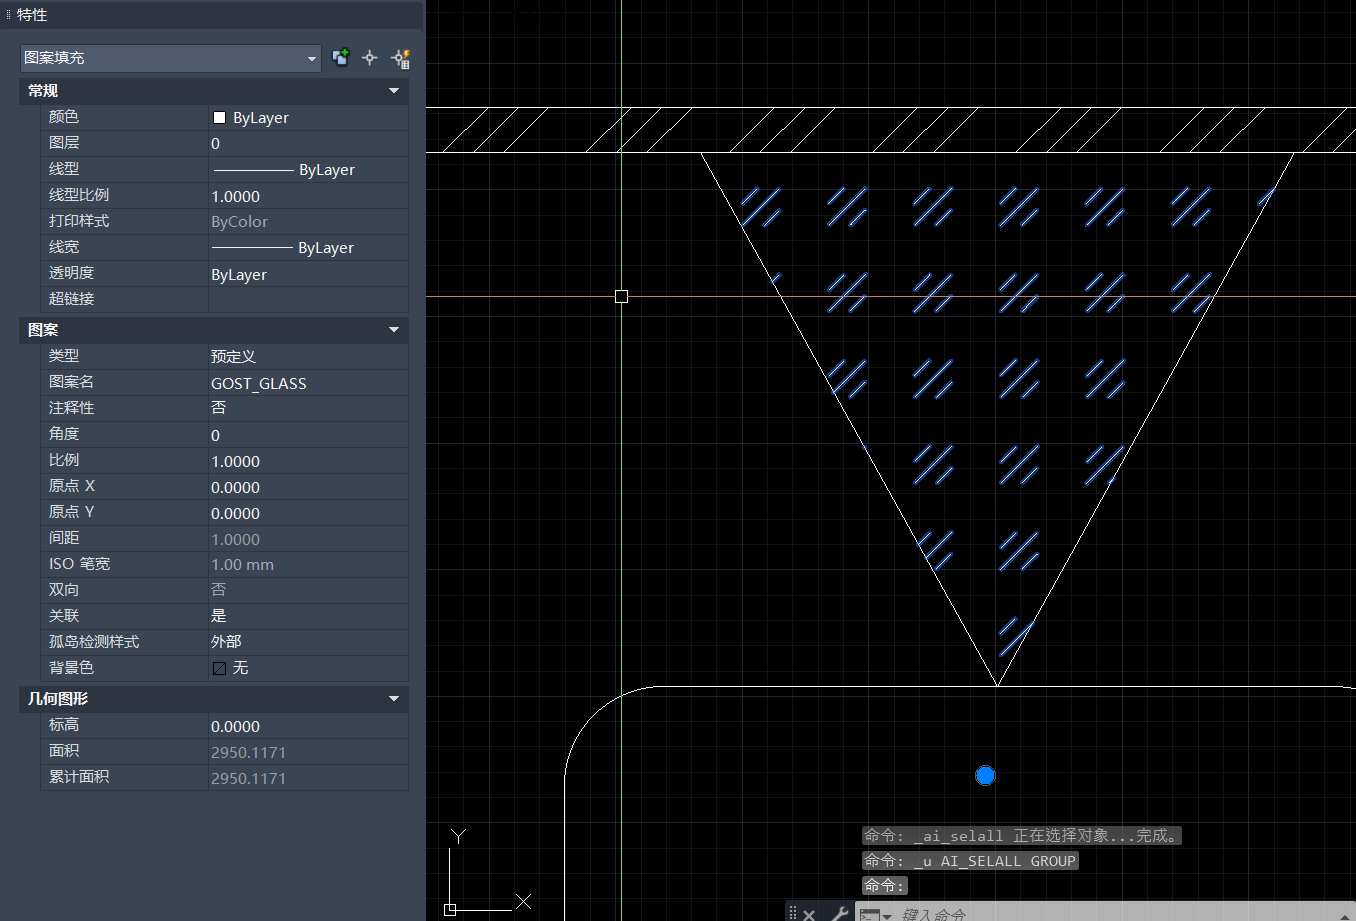Click the blue hatch grip point
The image size is (1356, 921).
click(x=985, y=775)
